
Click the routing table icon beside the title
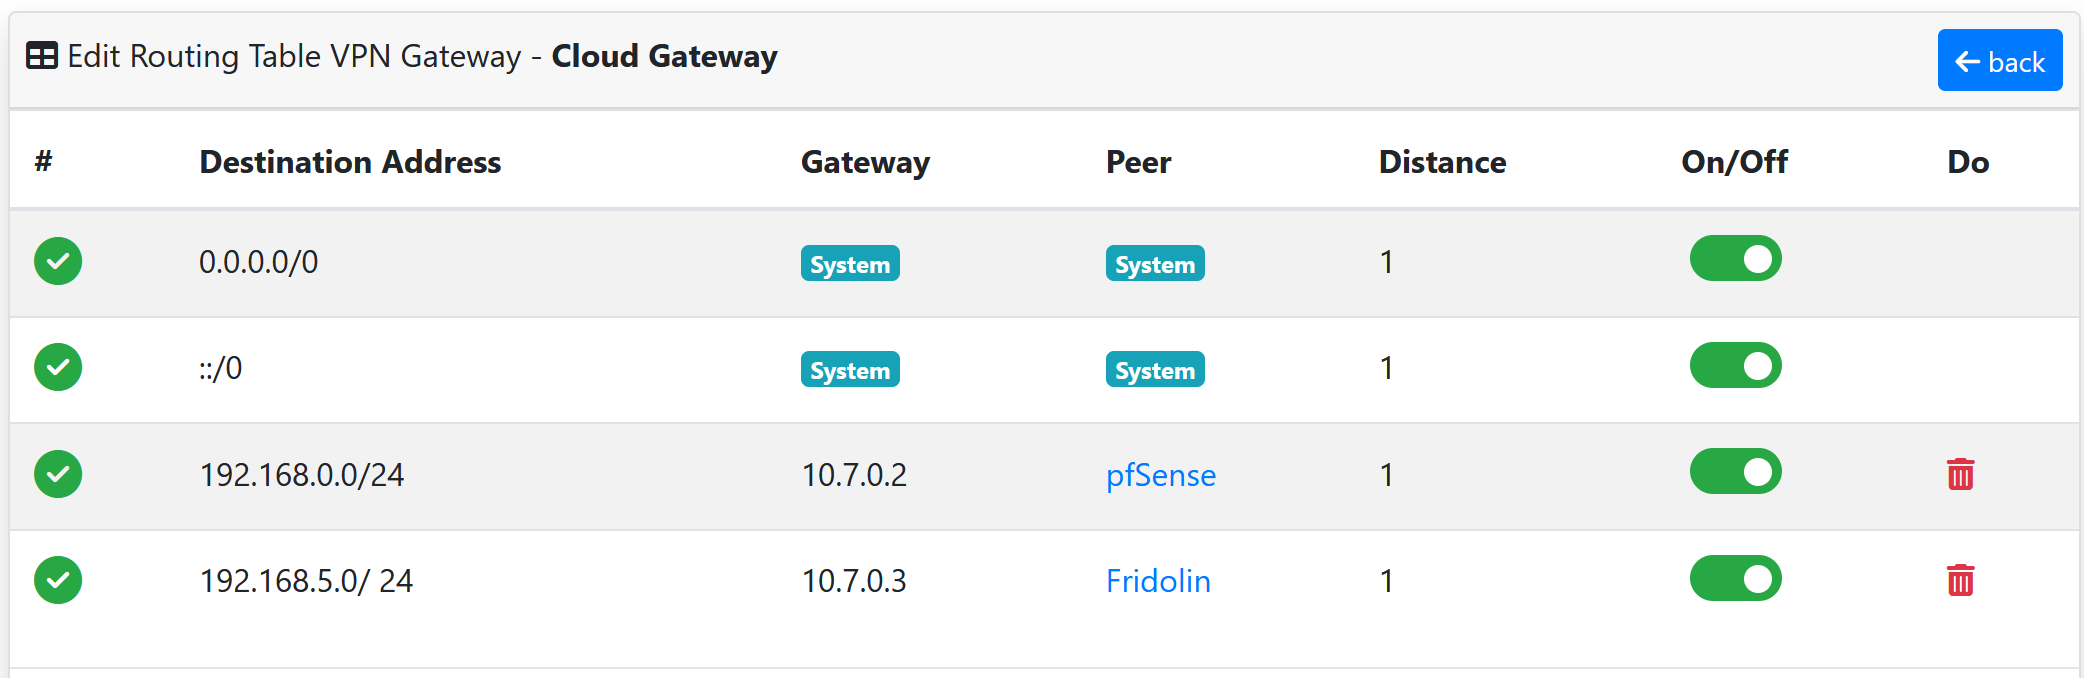42,56
